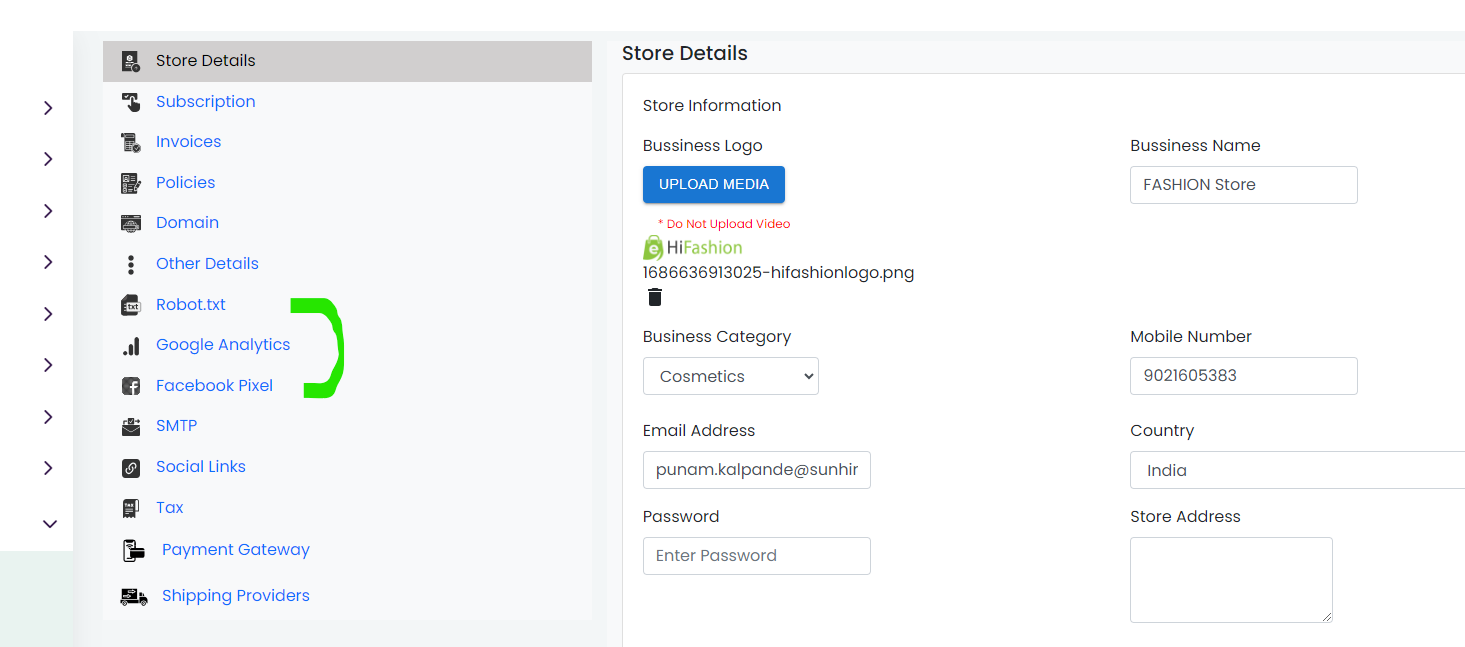Click the Subscription hand-tap icon
The height and width of the screenshot is (647, 1465).
coord(131,102)
